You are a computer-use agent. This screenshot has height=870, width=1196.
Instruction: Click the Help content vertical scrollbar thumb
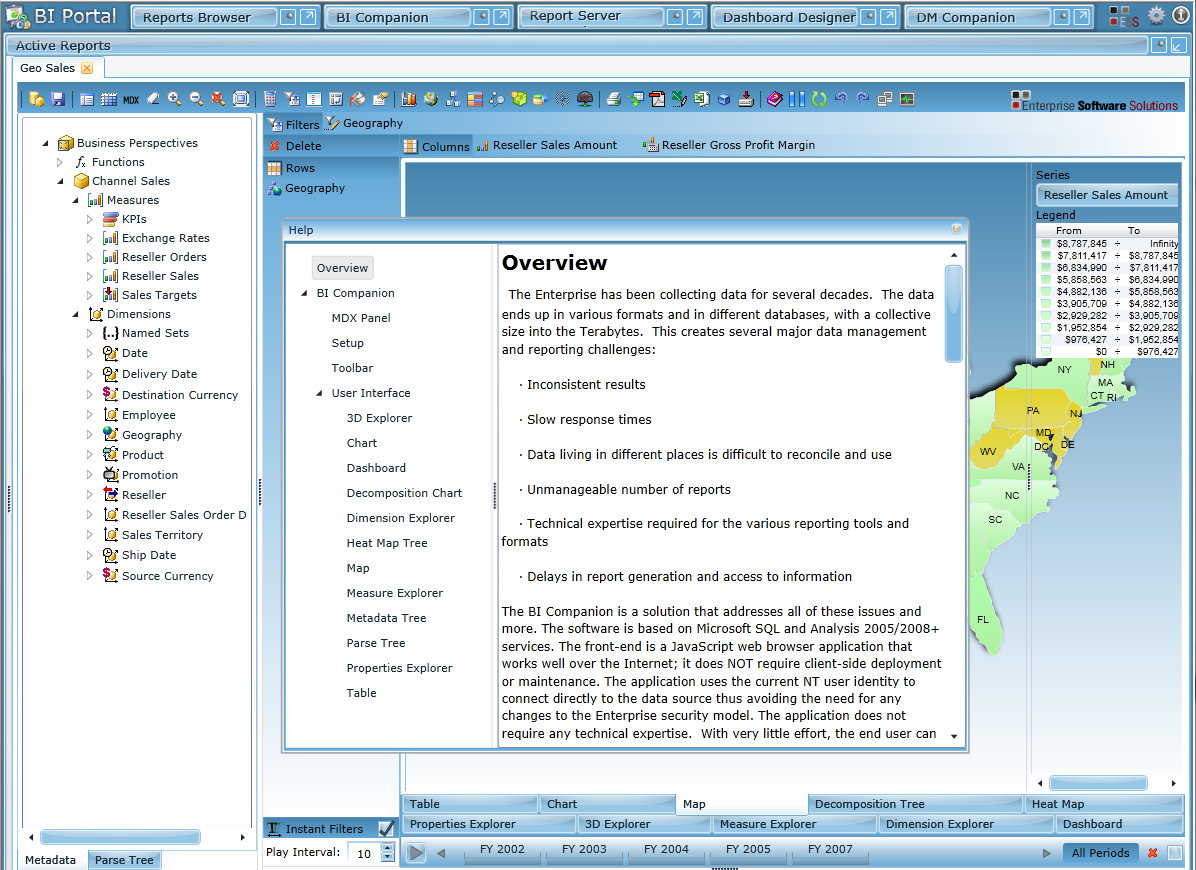pyautogui.click(x=953, y=313)
